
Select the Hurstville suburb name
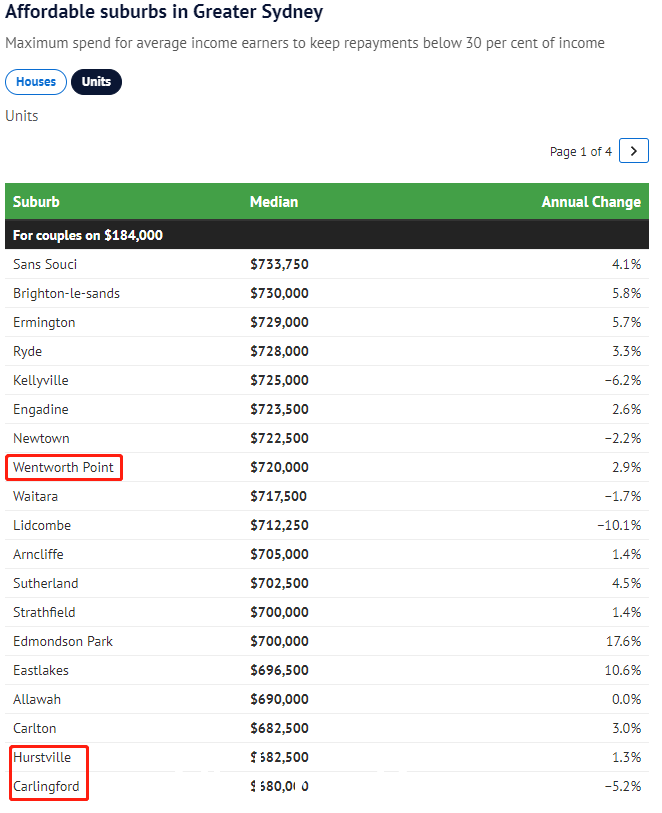42,758
